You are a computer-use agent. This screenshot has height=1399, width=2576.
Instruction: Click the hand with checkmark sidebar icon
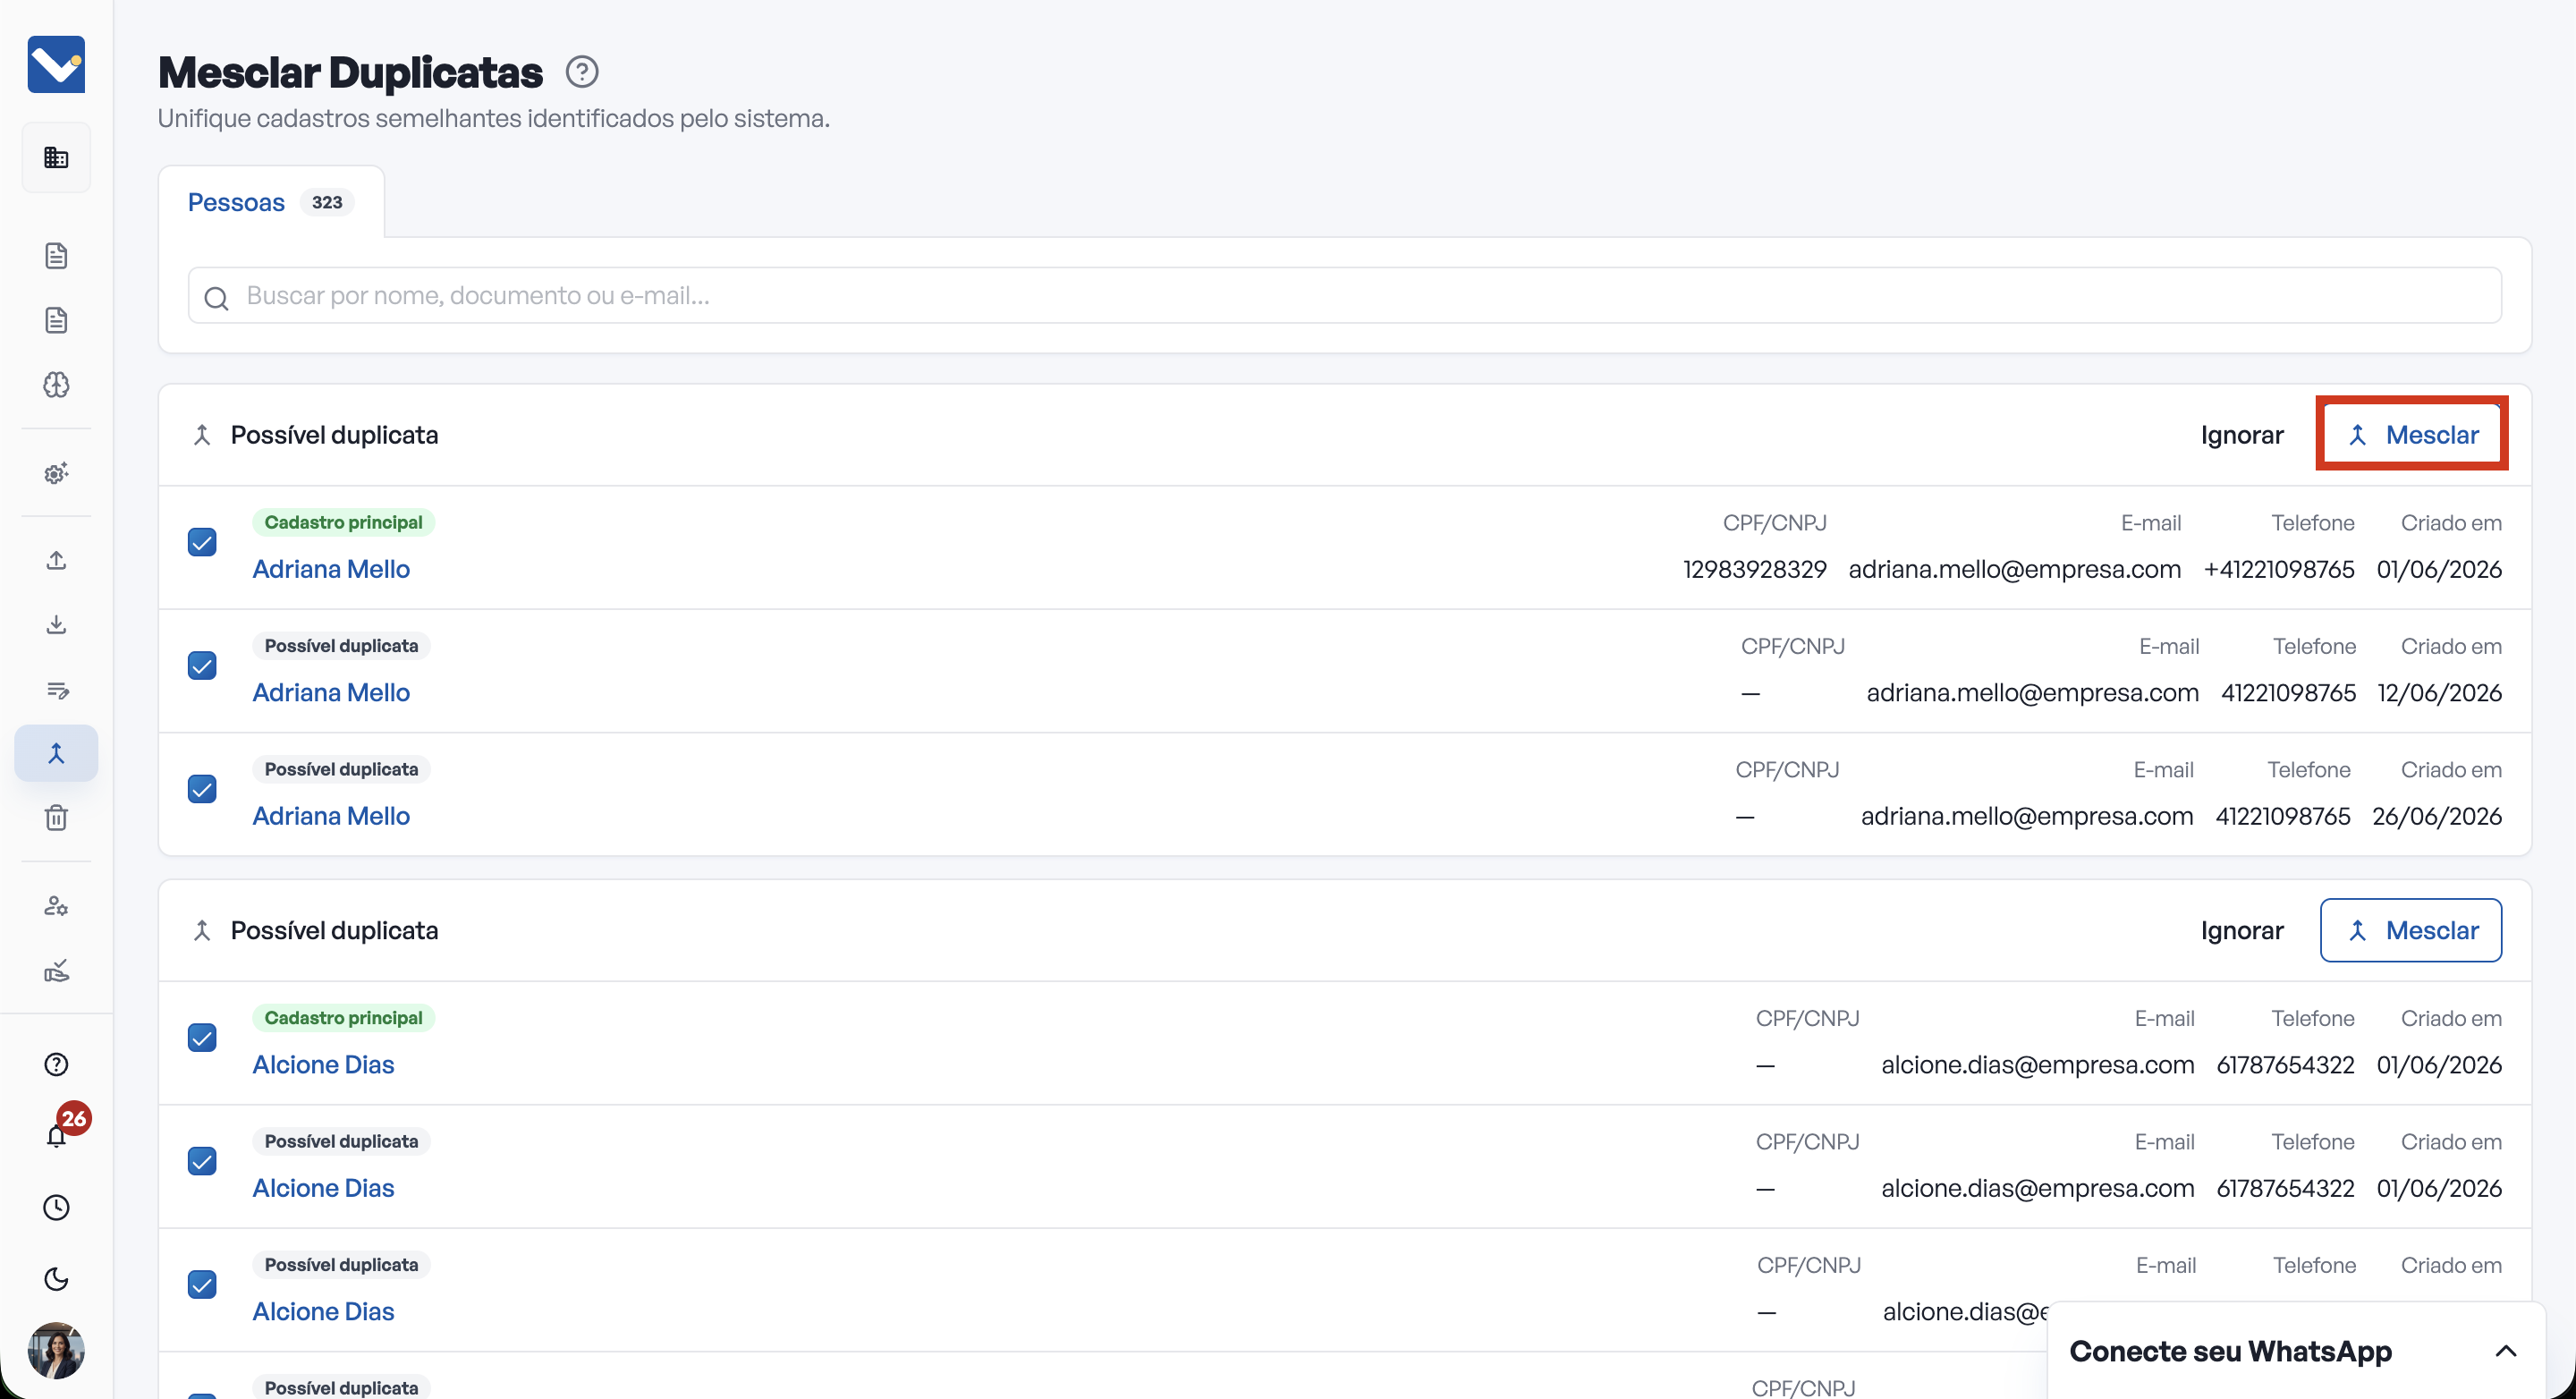click(x=56, y=970)
